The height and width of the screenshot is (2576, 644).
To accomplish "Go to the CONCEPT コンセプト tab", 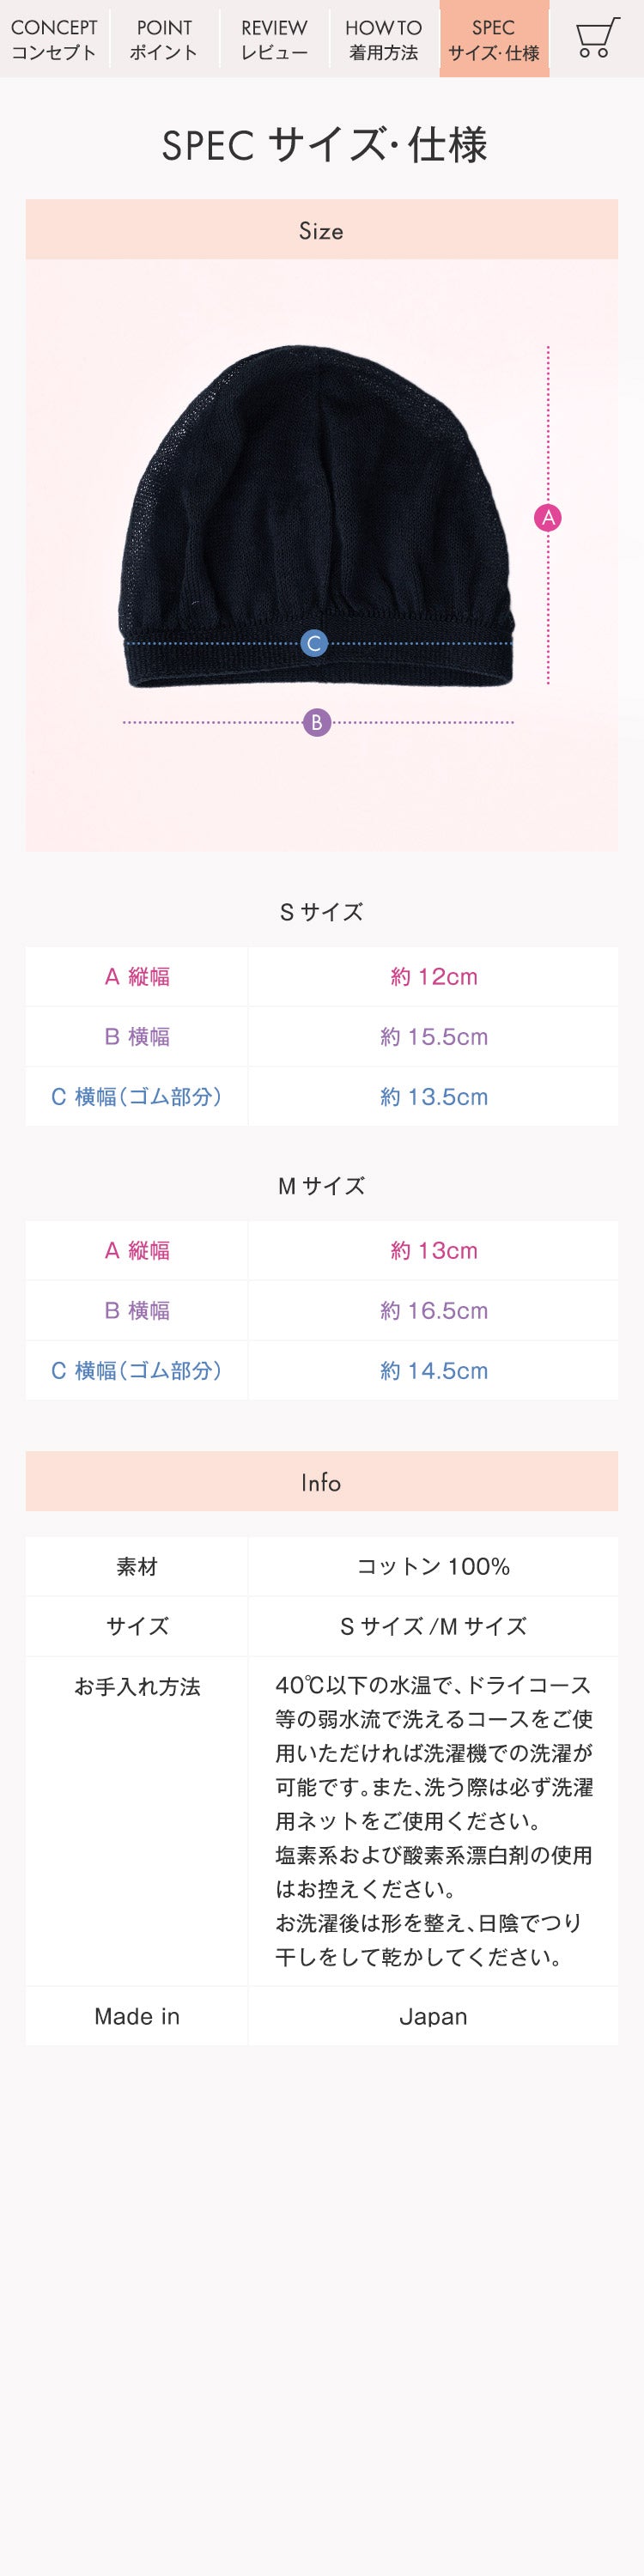I will point(54,39).
